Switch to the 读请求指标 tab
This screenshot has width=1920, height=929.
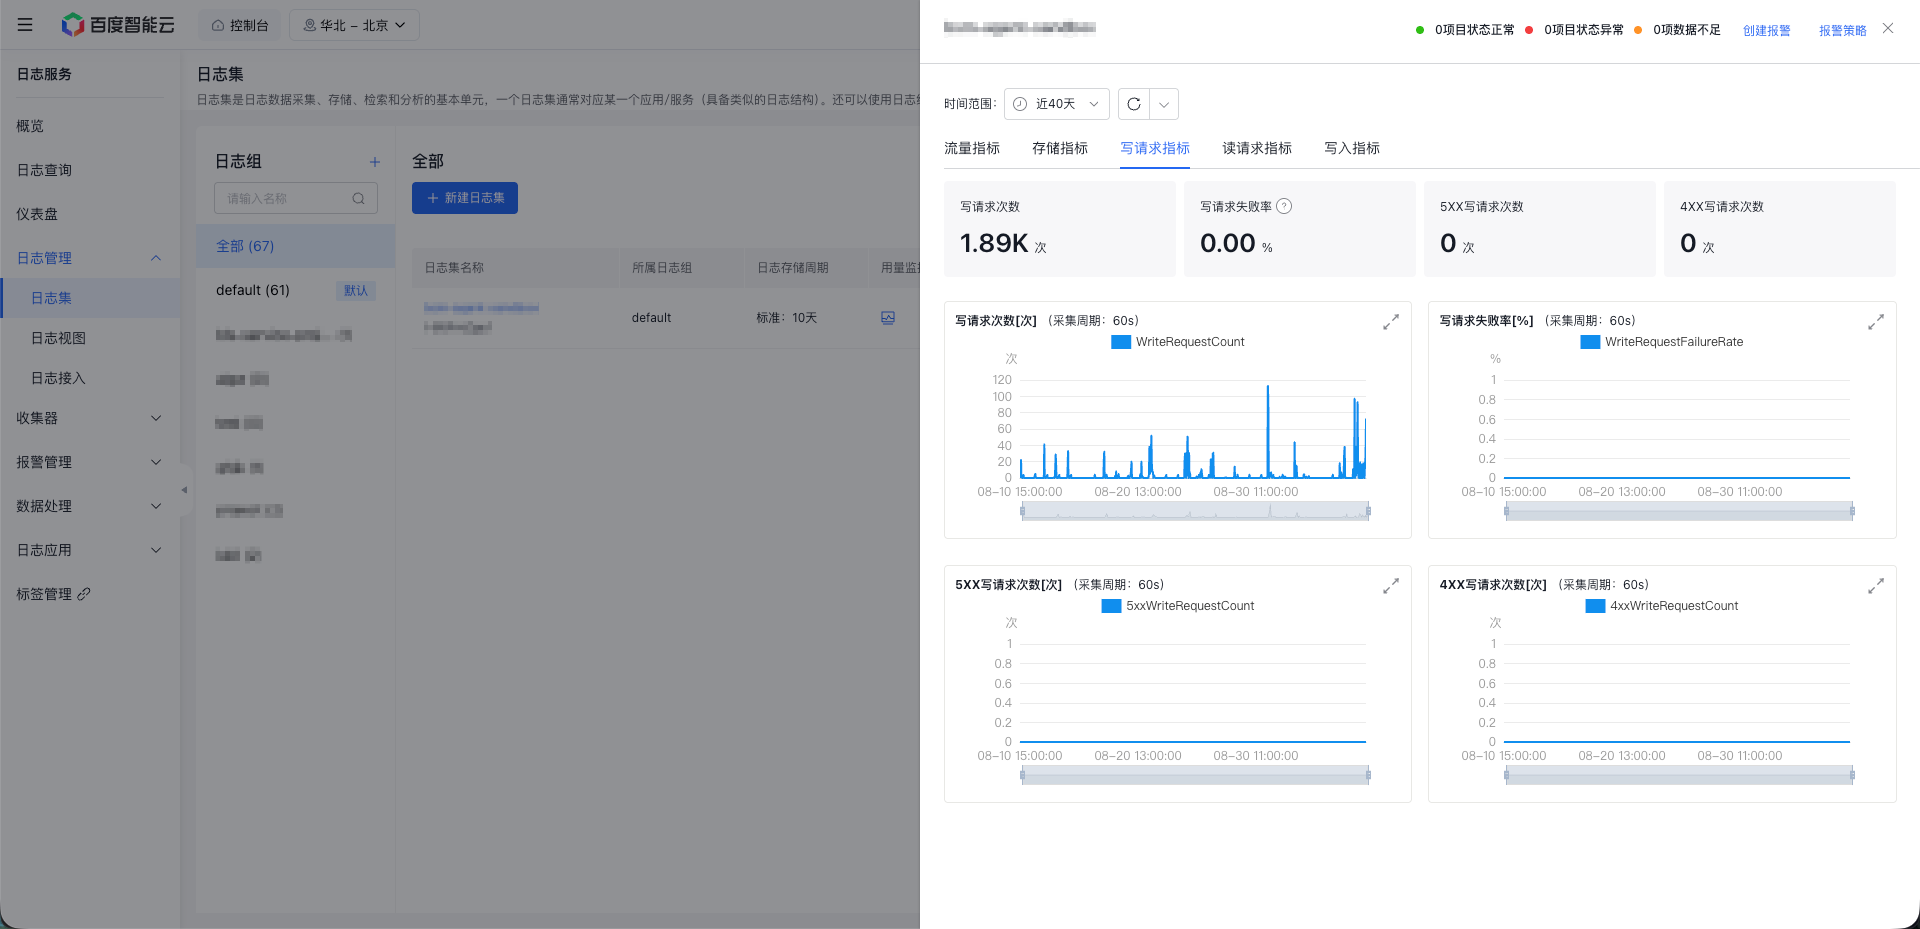pos(1257,148)
